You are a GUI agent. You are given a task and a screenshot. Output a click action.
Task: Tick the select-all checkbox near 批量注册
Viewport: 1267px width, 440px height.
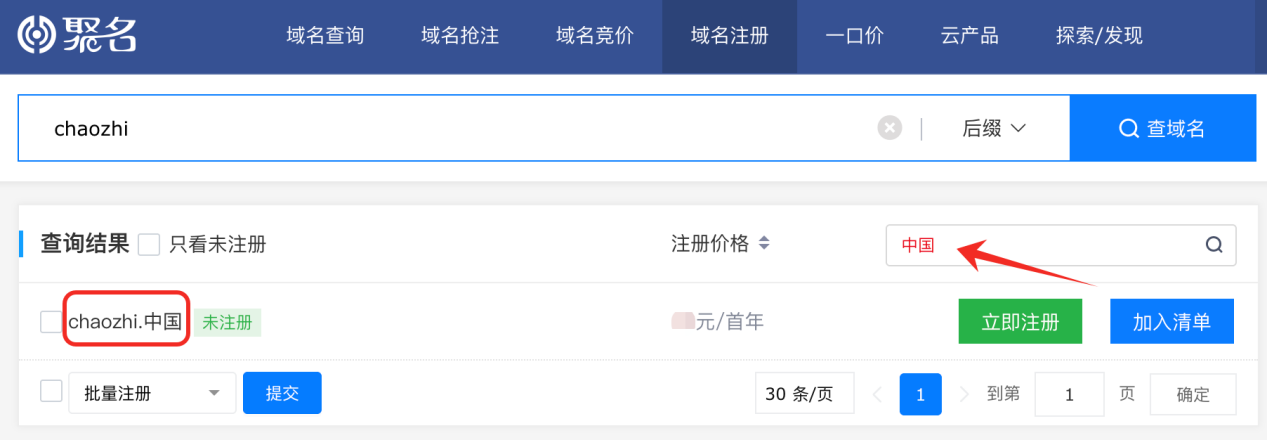point(51,390)
